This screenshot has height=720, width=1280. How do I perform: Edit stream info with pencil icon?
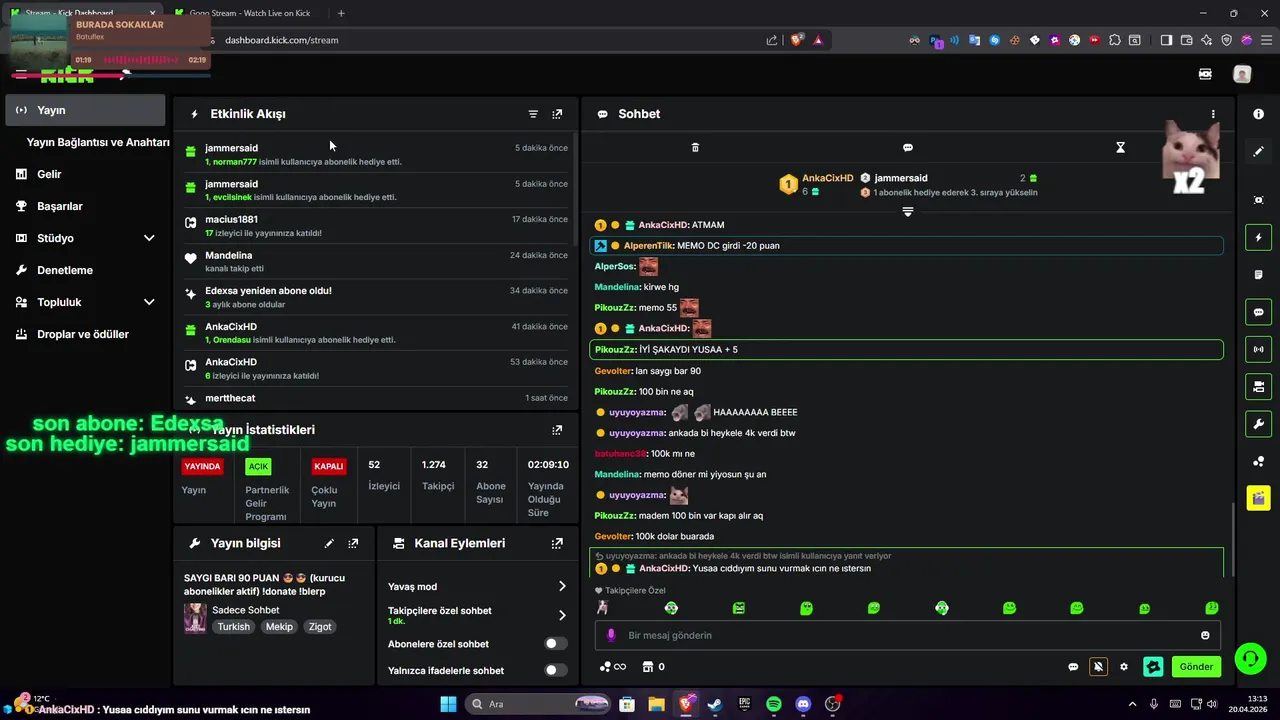[x=329, y=543]
